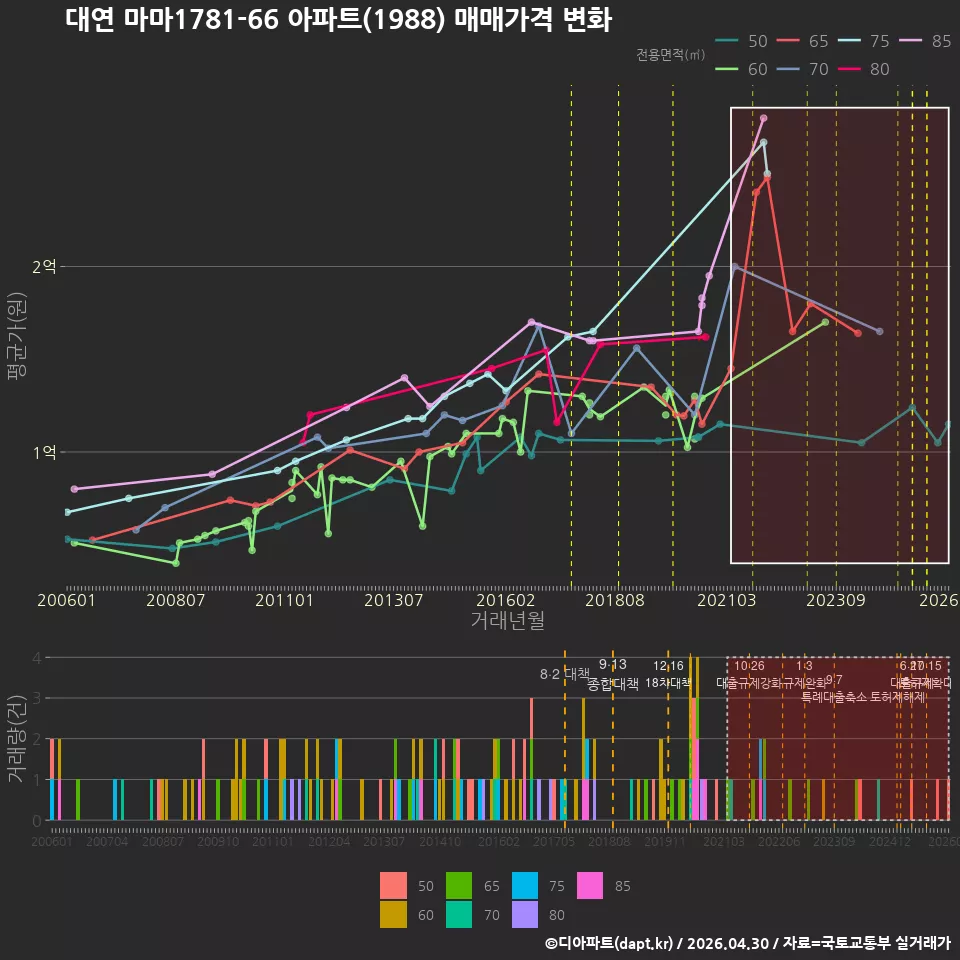
Task: Click the 70 line legend entry
Action: pyautogui.click(x=802, y=69)
